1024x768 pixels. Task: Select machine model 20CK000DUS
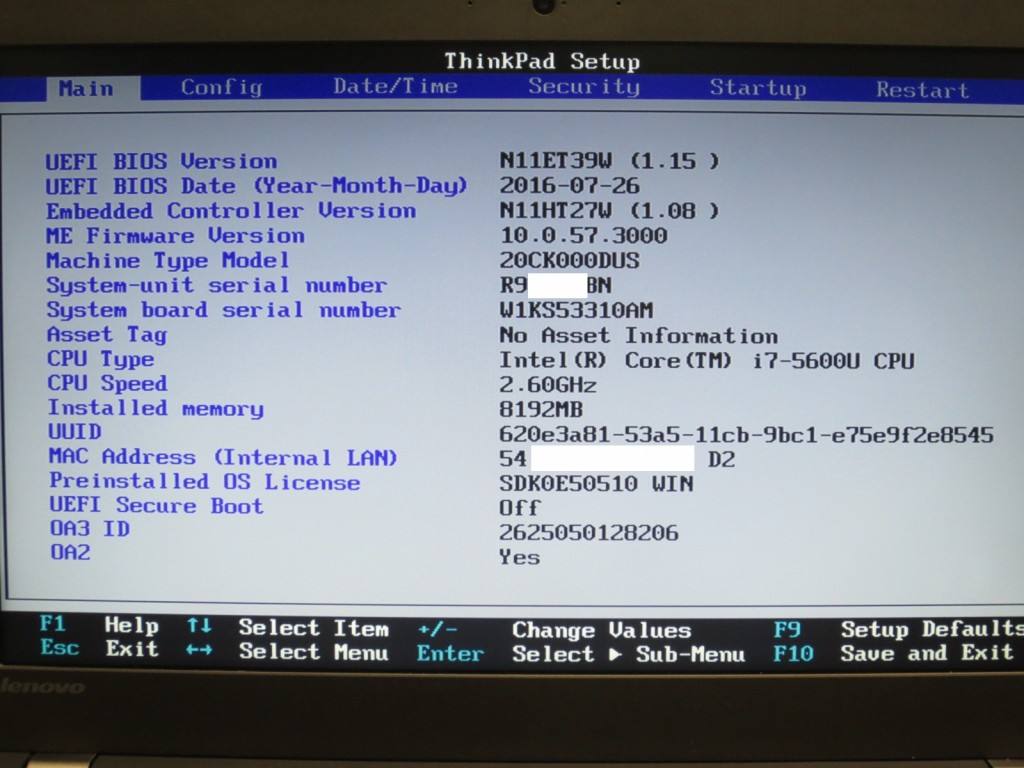click(x=569, y=261)
